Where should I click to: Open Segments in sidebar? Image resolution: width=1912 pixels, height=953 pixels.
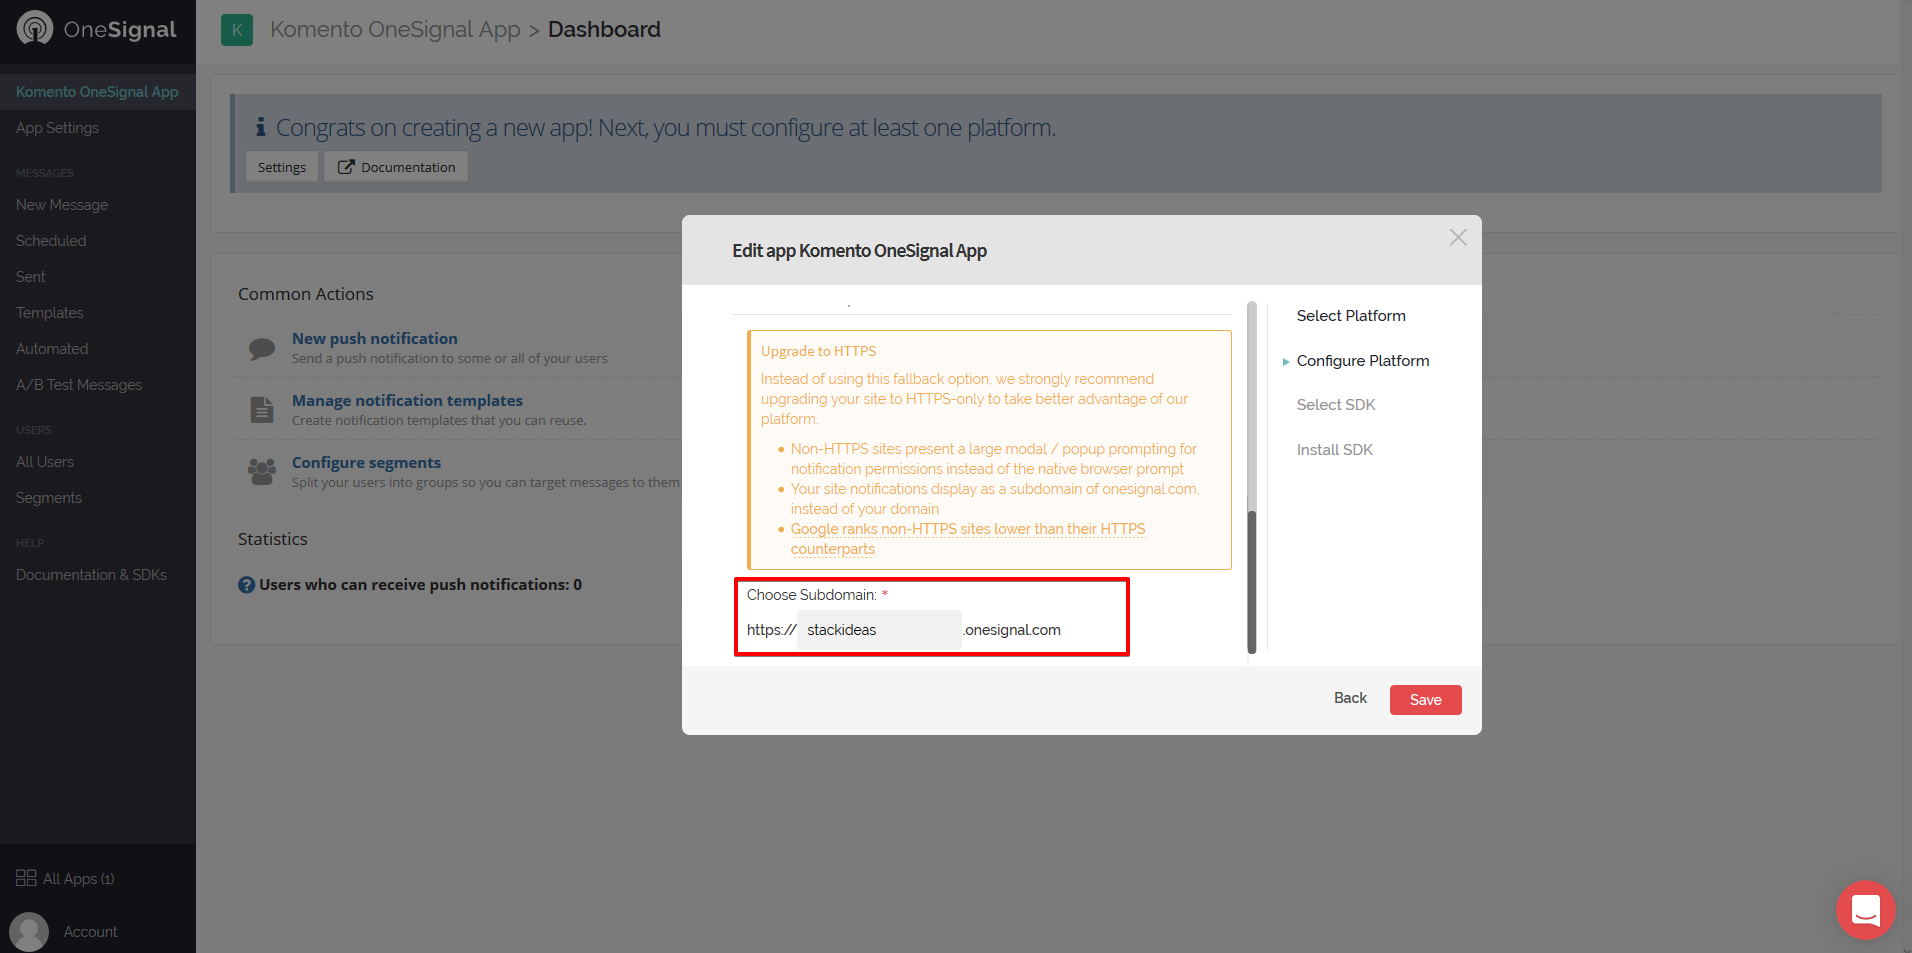click(x=49, y=498)
